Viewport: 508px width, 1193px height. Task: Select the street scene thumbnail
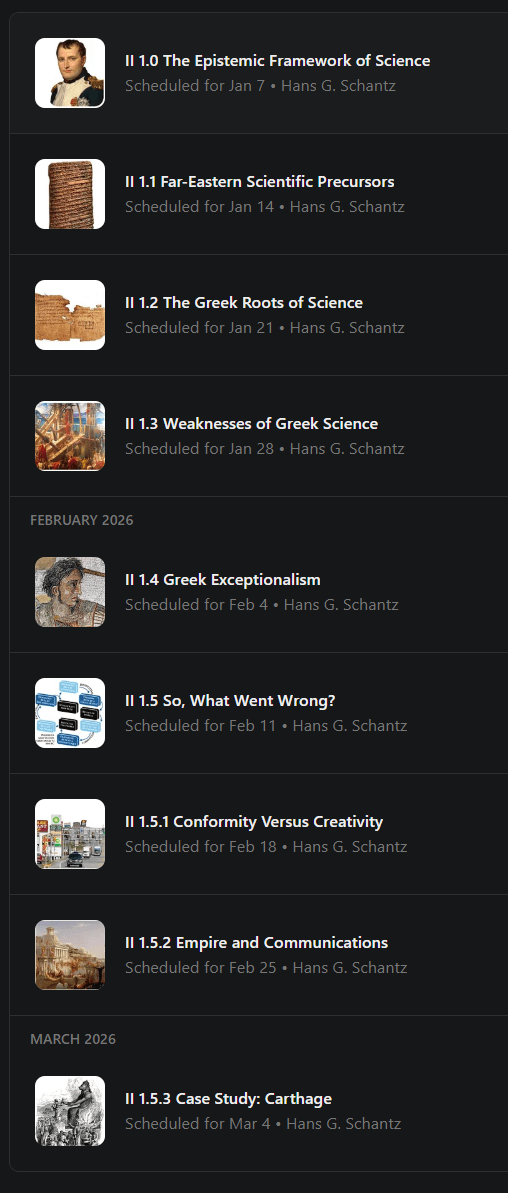click(x=70, y=834)
